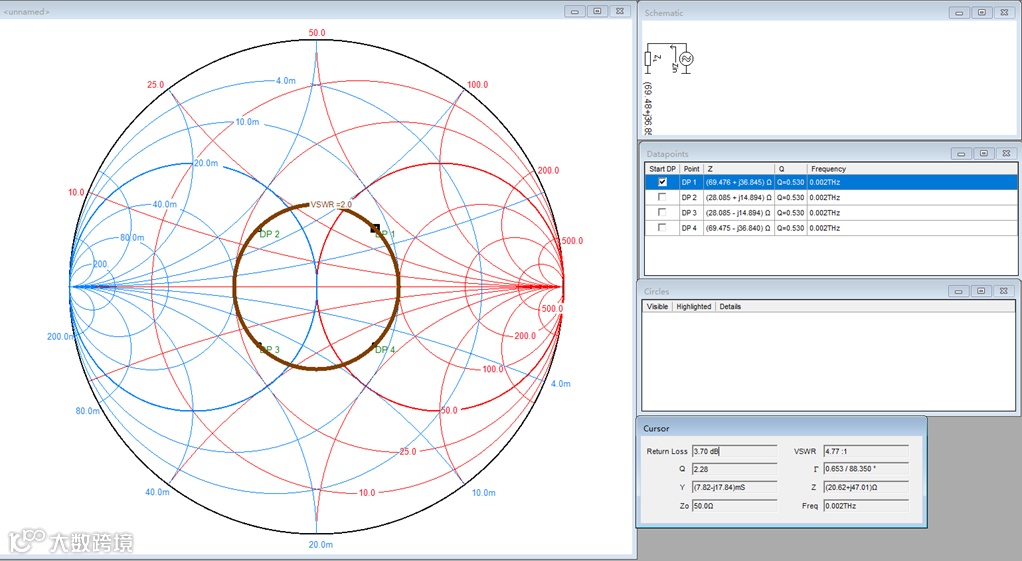Uncheck the Start DP checkbox for DP 1
The height and width of the screenshot is (561, 1022).
point(661,183)
